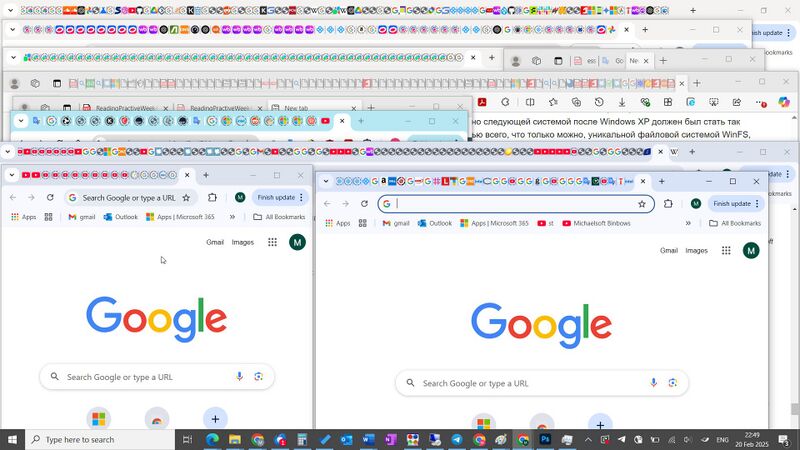Open notification center on the taskbar
The width and height of the screenshot is (800, 450).
point(784,439)
